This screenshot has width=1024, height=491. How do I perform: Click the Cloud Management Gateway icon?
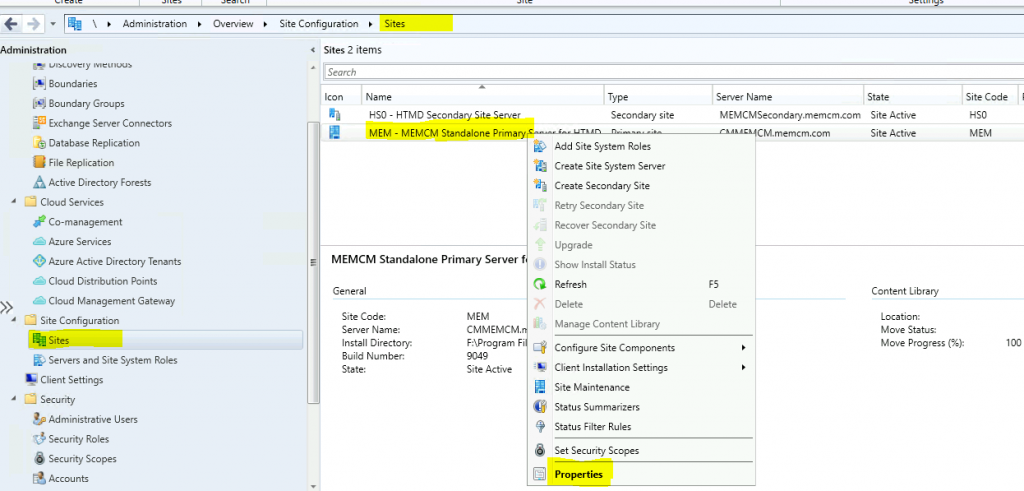39,301
